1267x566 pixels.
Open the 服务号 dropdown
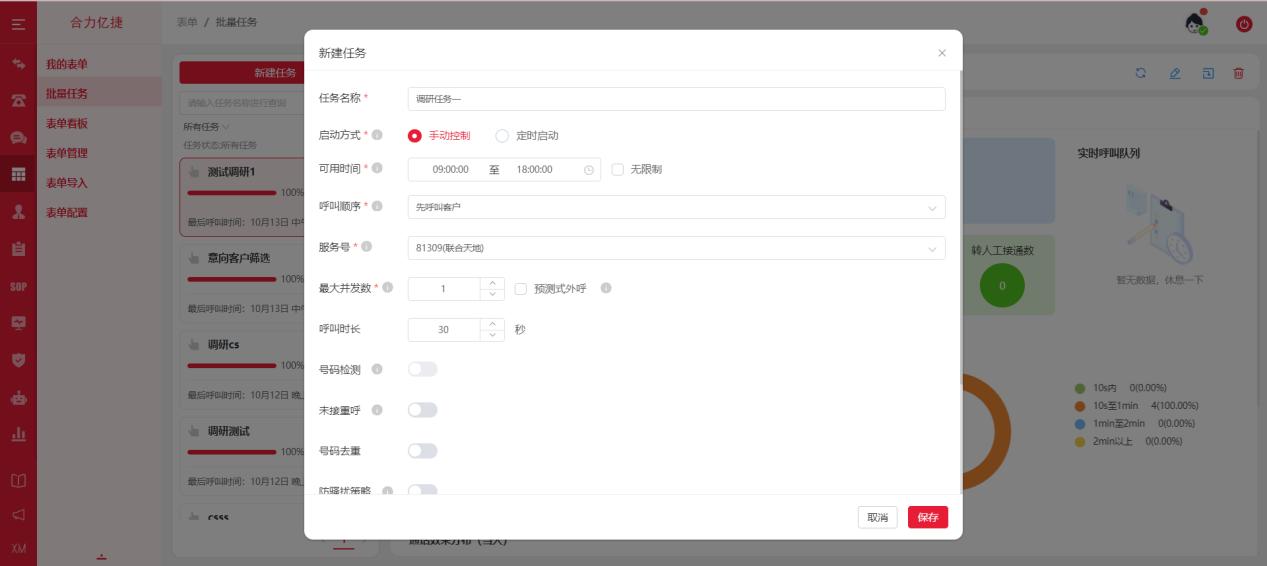click(676, 248)
